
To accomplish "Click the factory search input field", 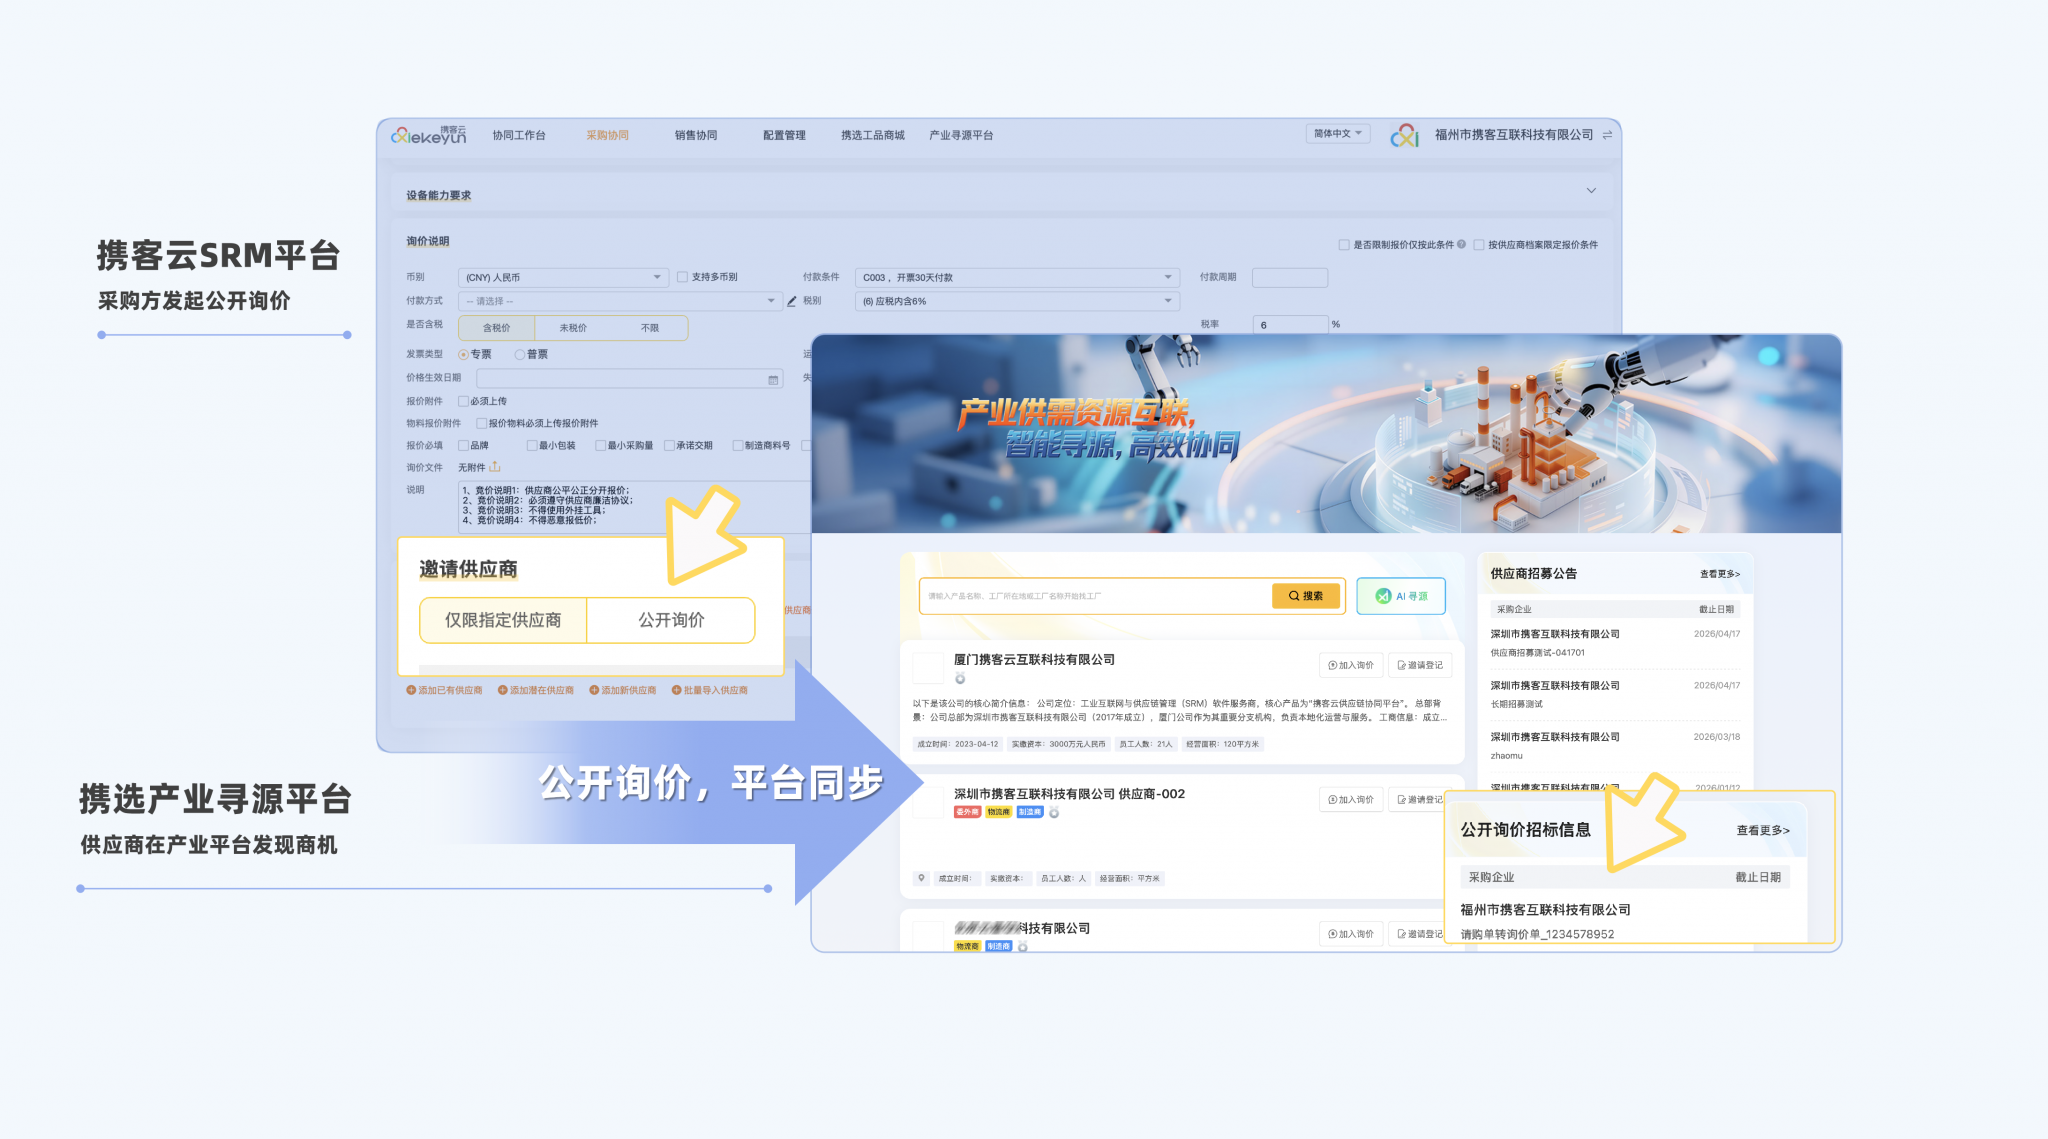I will point(1095,596).
